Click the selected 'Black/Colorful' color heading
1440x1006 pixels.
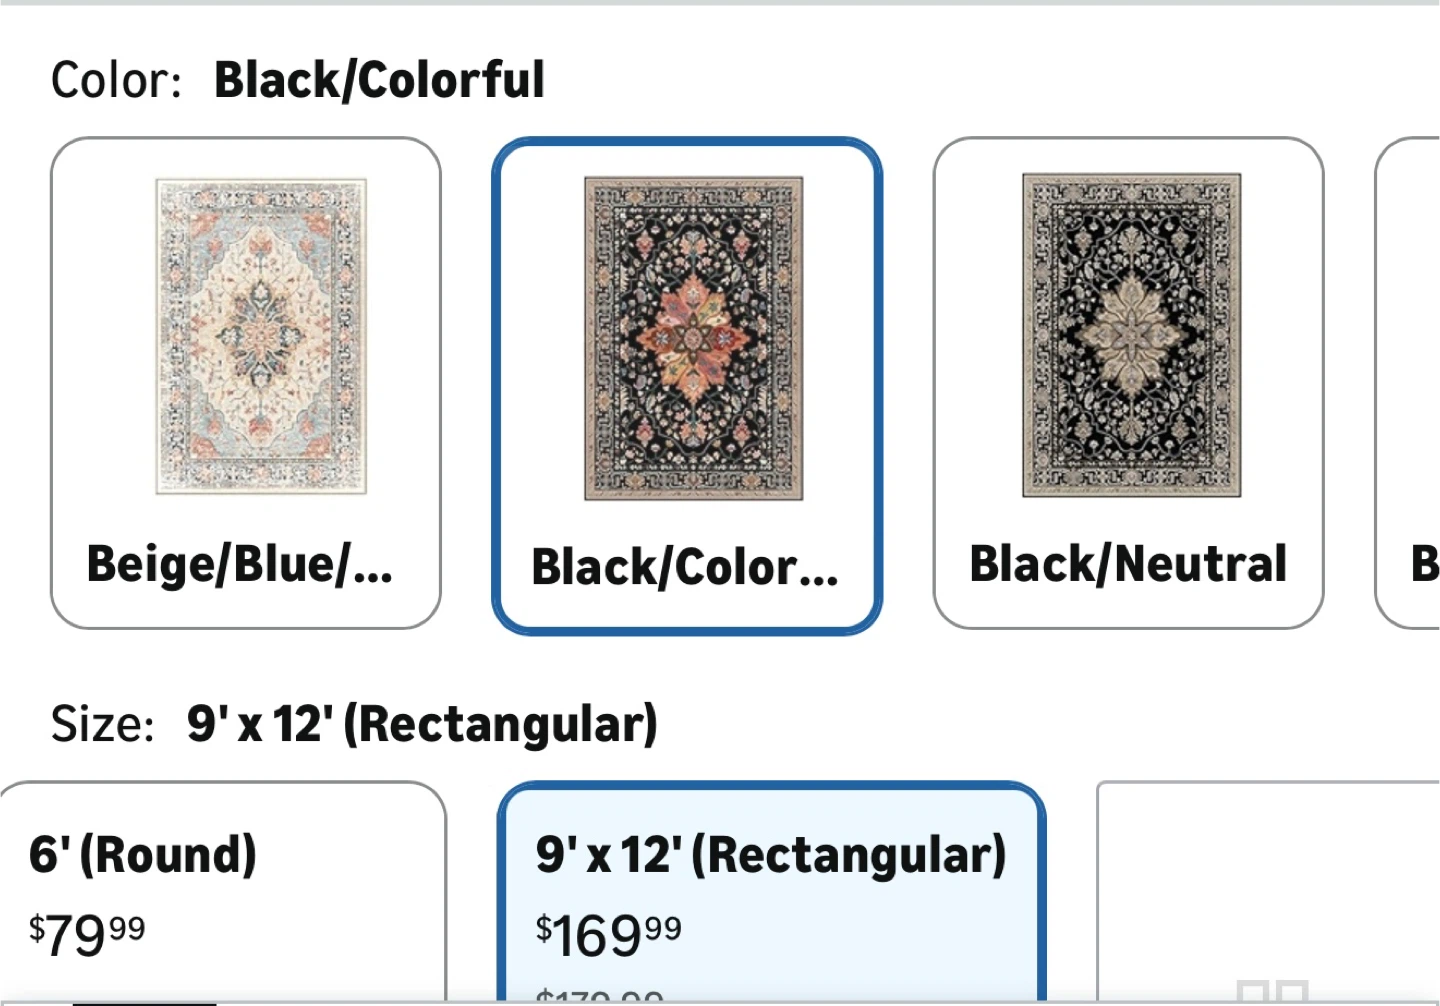(380, 80)
